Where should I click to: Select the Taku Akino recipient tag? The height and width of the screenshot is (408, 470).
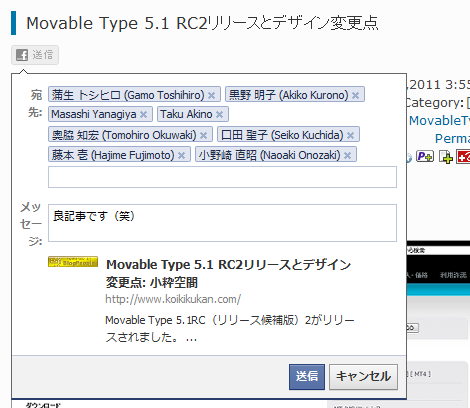tap(193, 114)
